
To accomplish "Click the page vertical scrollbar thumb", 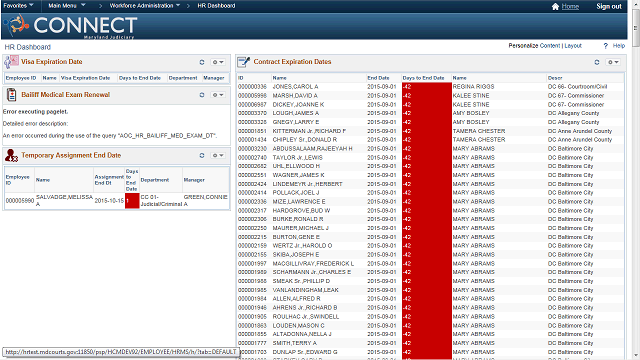I will click(x=636, y=29).
